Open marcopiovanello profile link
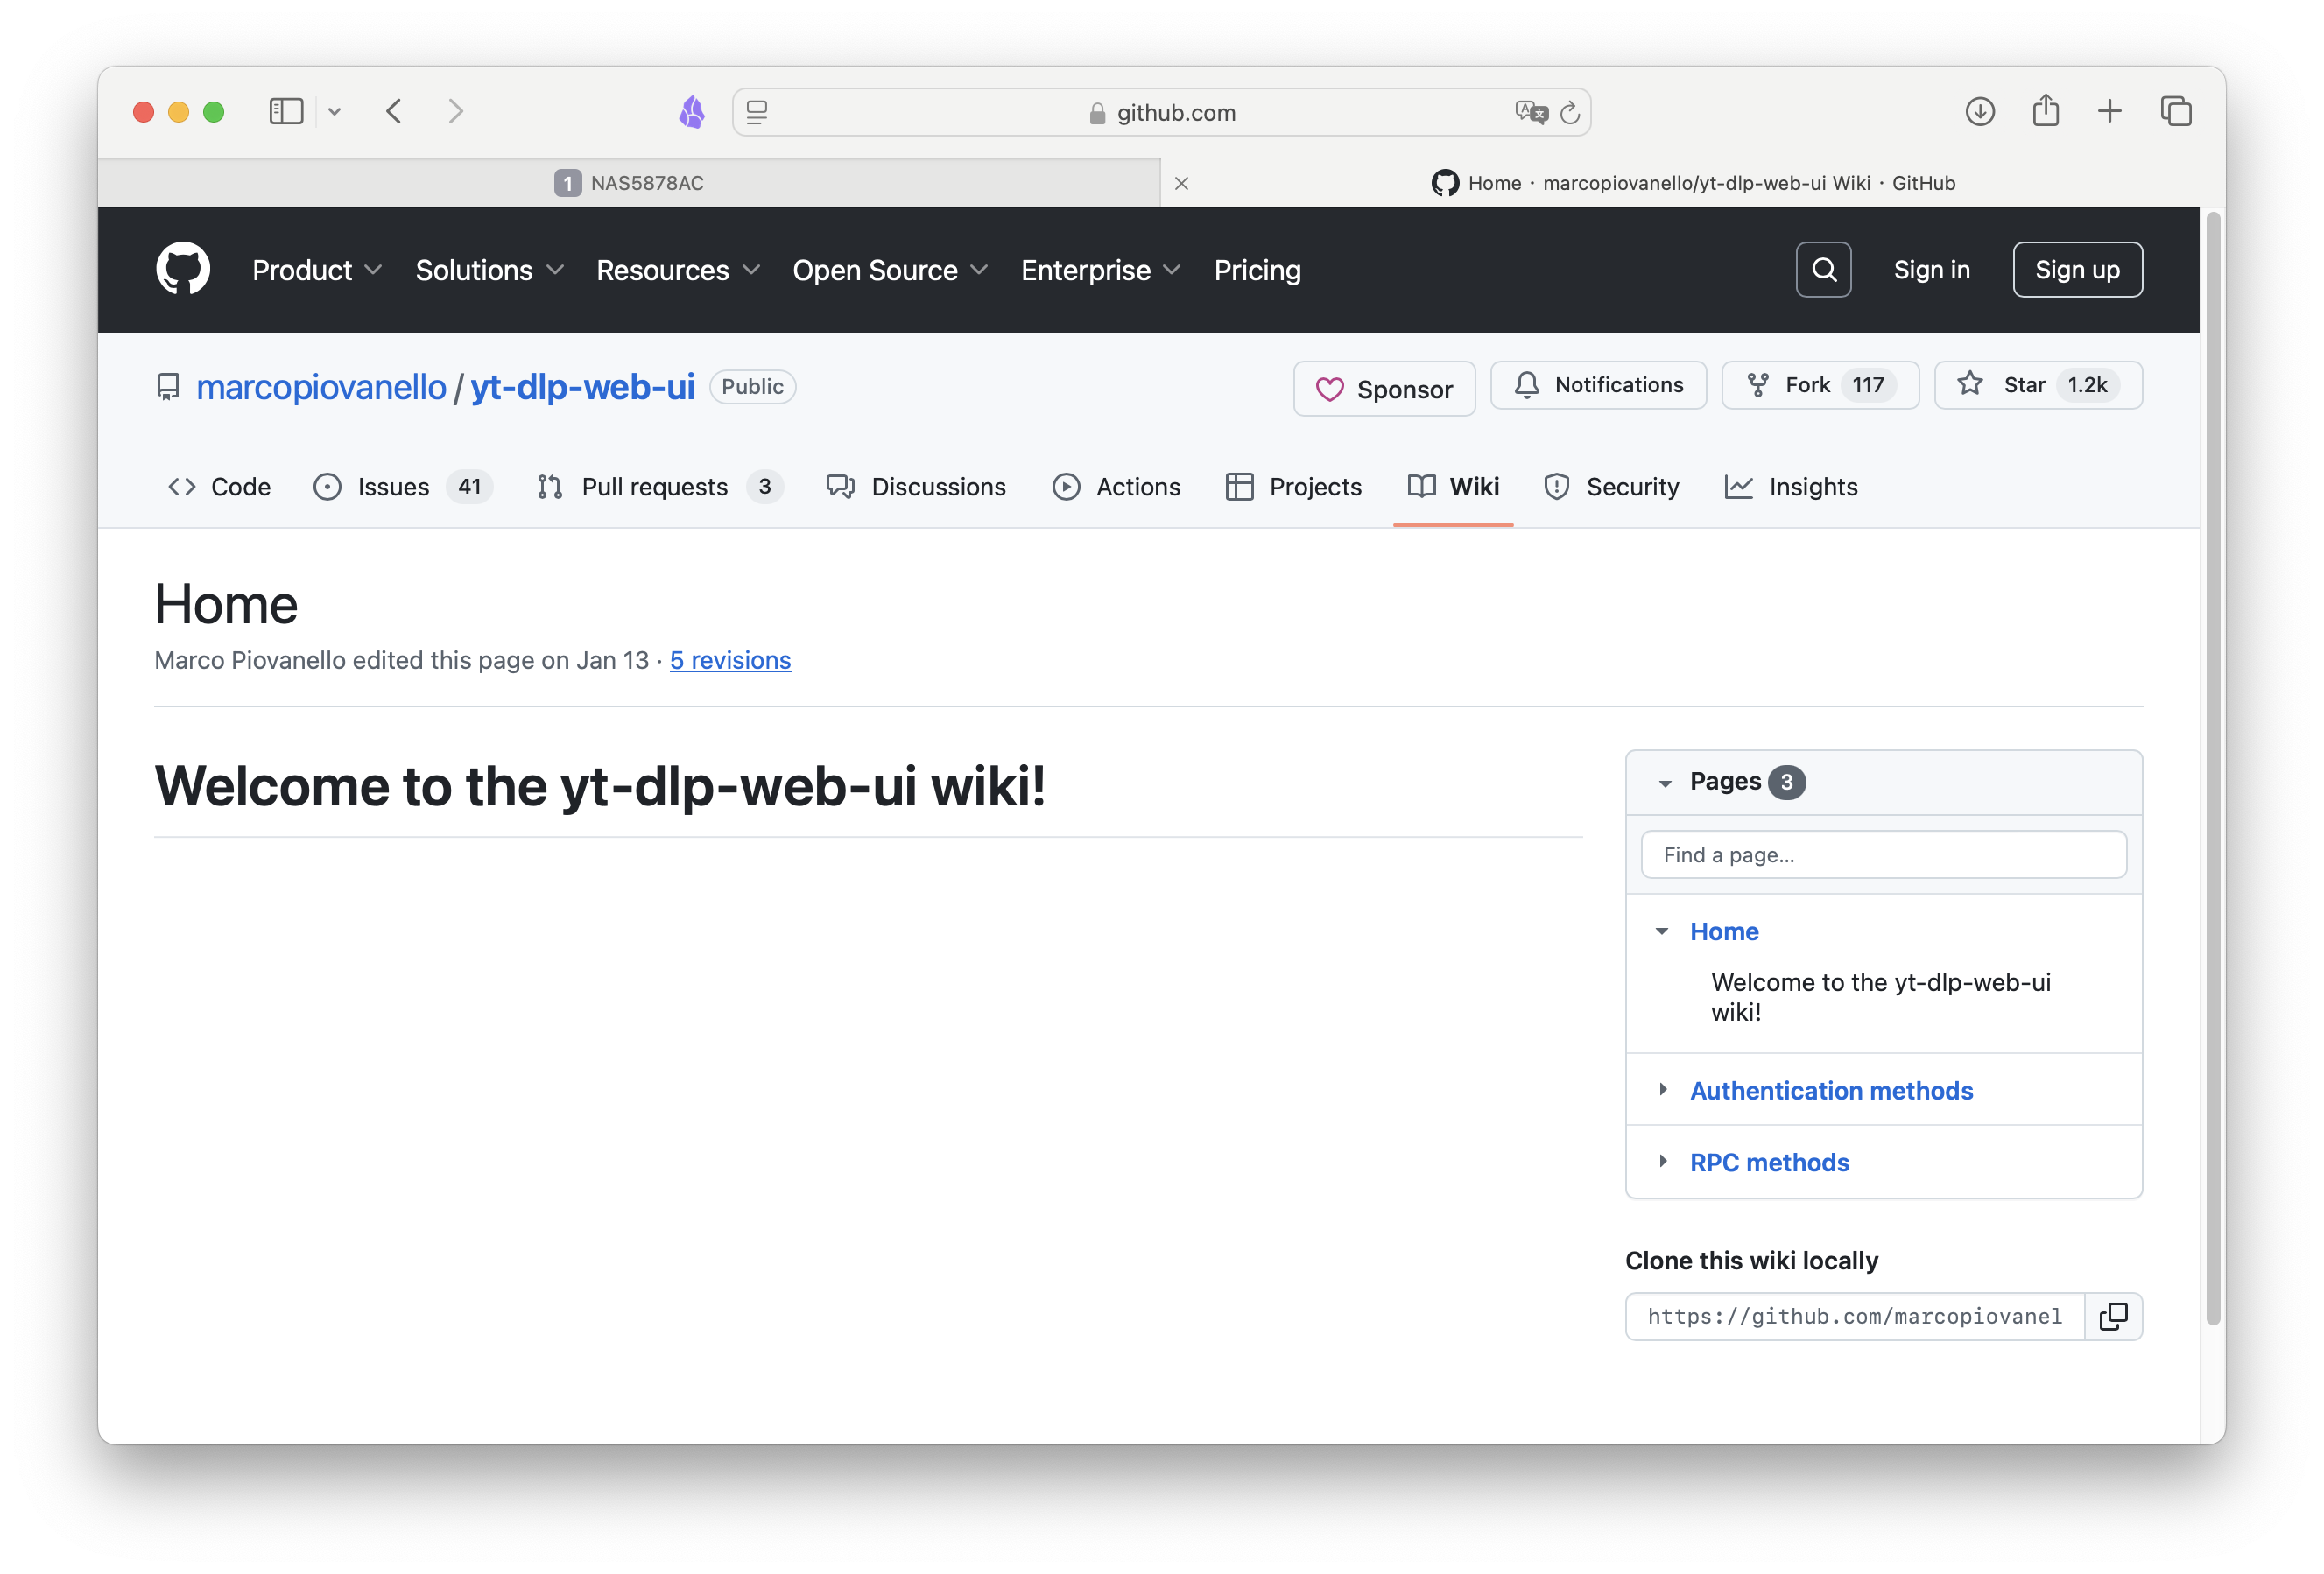Screen dimensions: 2324x1574 pyautogui.click(x=320, y=387)
